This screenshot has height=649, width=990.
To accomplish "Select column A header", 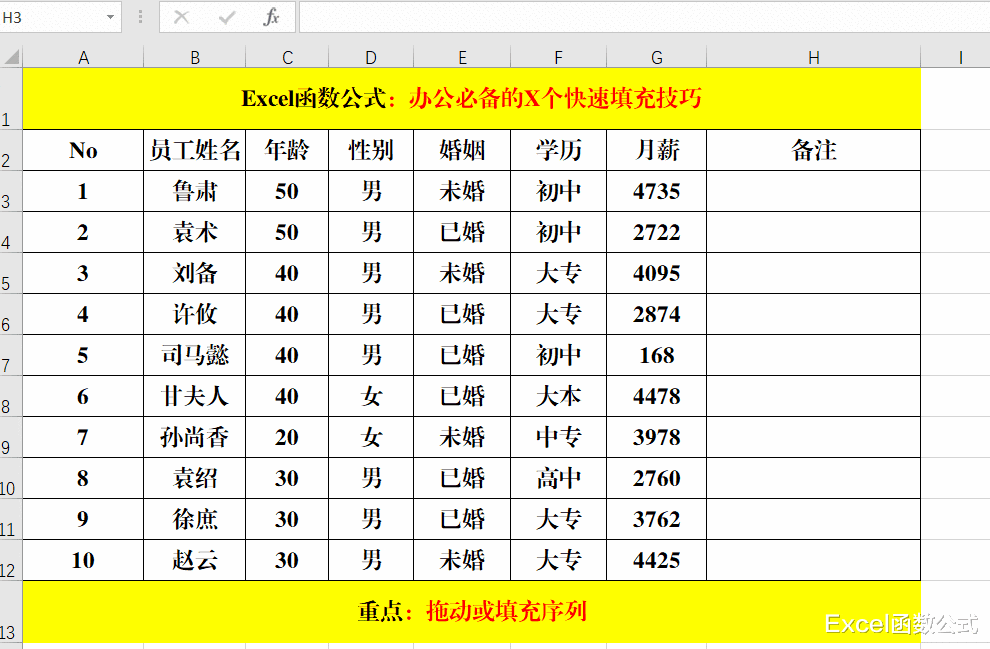I will 83,58.
